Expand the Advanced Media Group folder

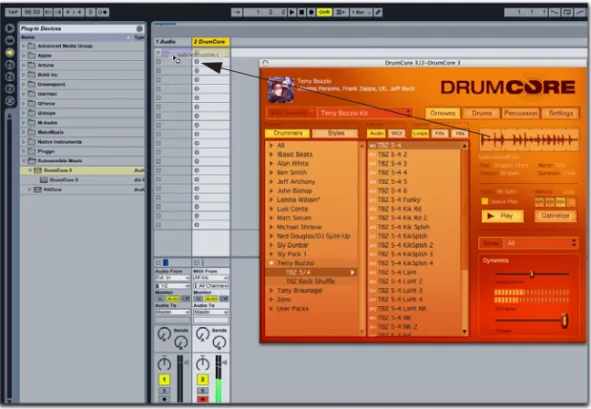click(x=24, y=46)
